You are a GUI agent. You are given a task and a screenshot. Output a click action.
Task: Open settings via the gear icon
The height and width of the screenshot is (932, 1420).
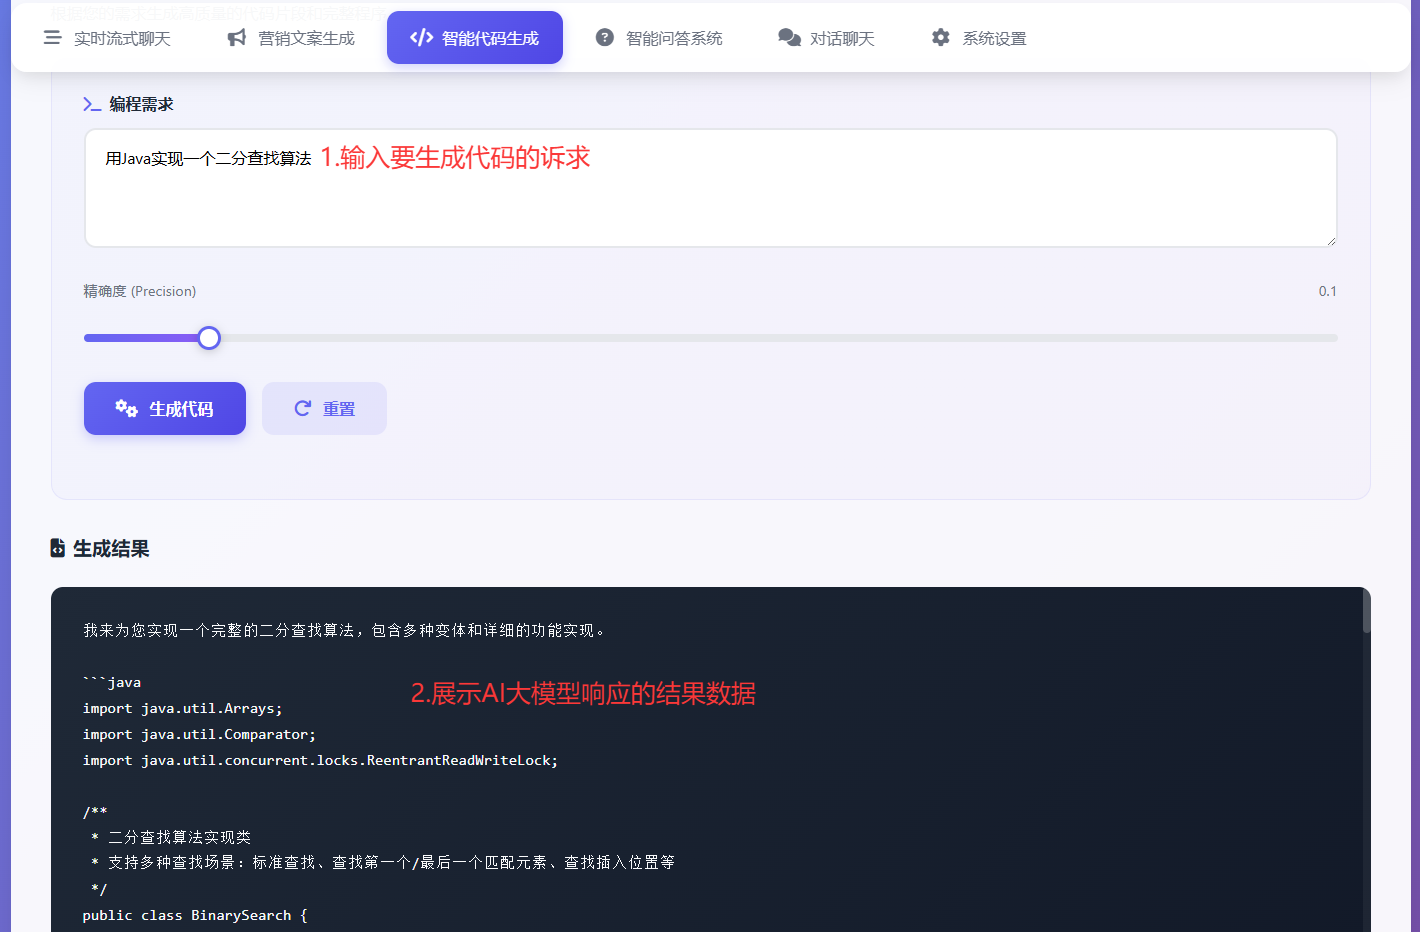click(x=941, y=38)
